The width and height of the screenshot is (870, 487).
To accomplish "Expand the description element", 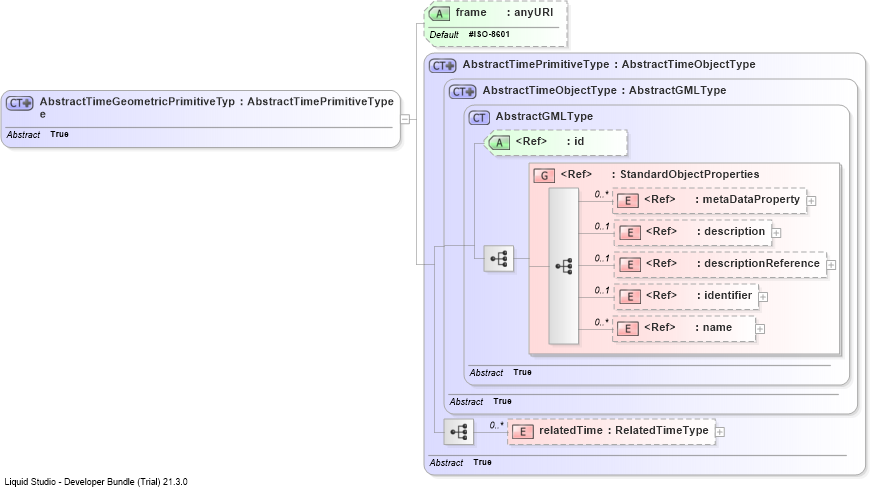I will tap(776, 233).
